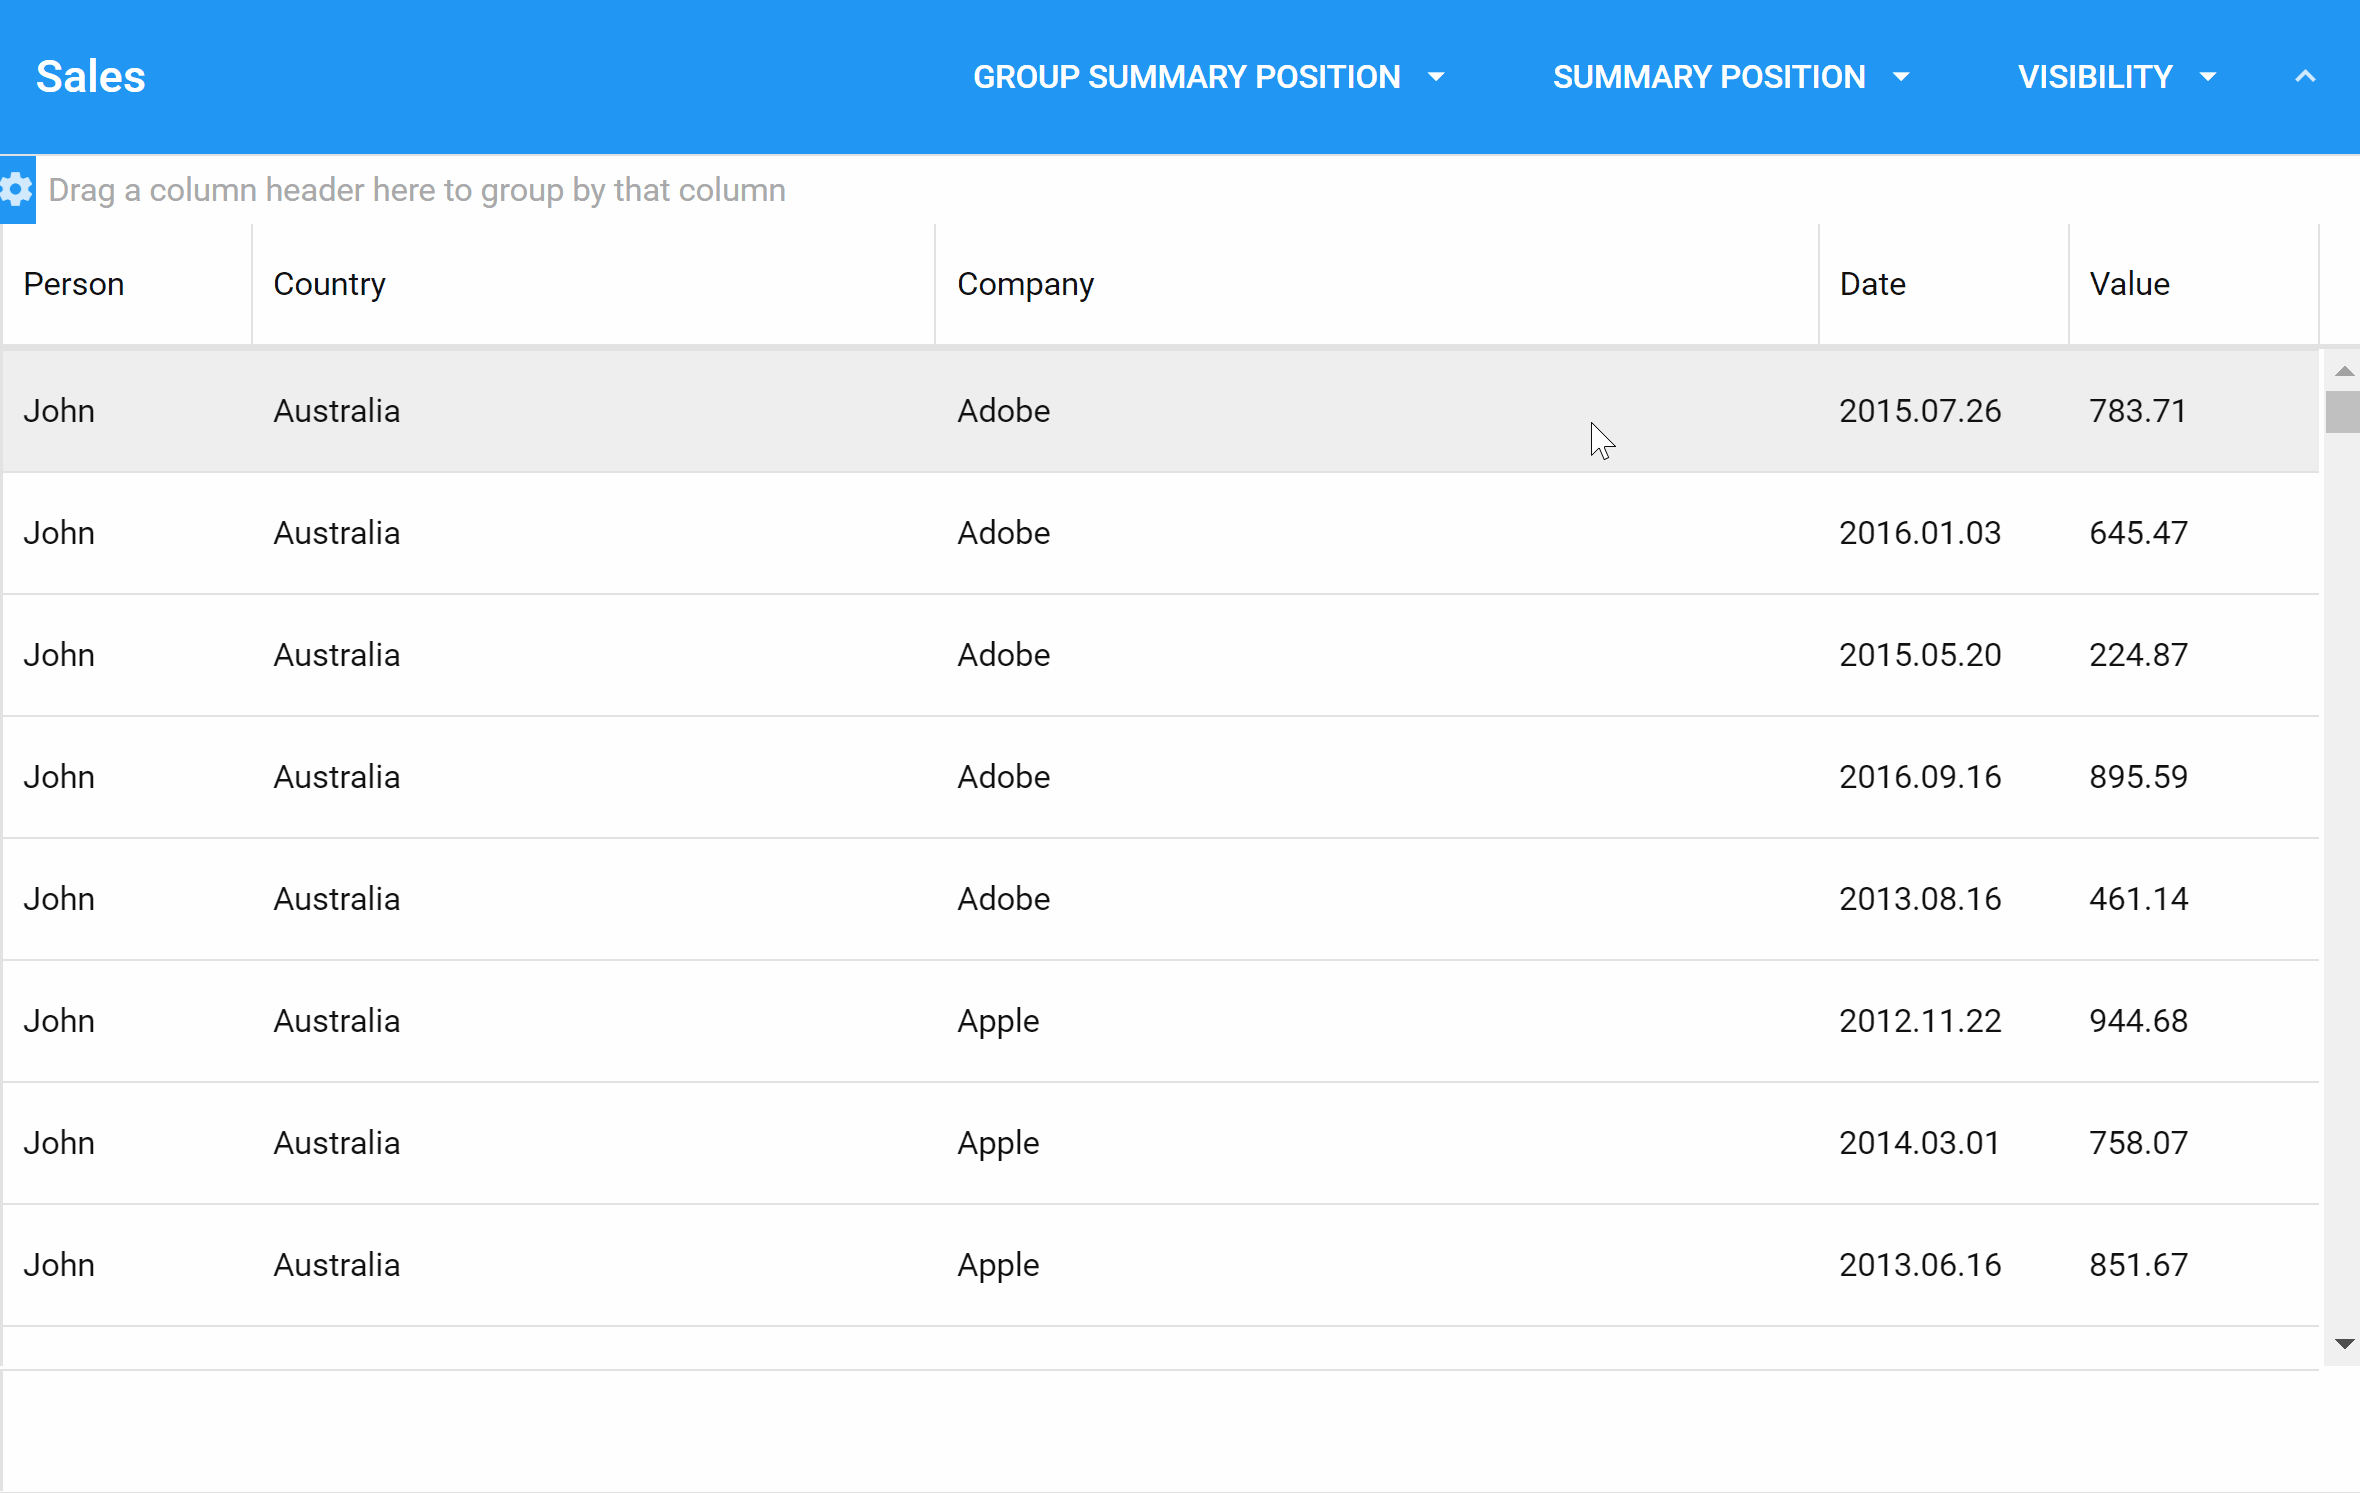Click the vertical scrollbar thumb
Screen dimensions: 2360x1493
(2342, 412)
